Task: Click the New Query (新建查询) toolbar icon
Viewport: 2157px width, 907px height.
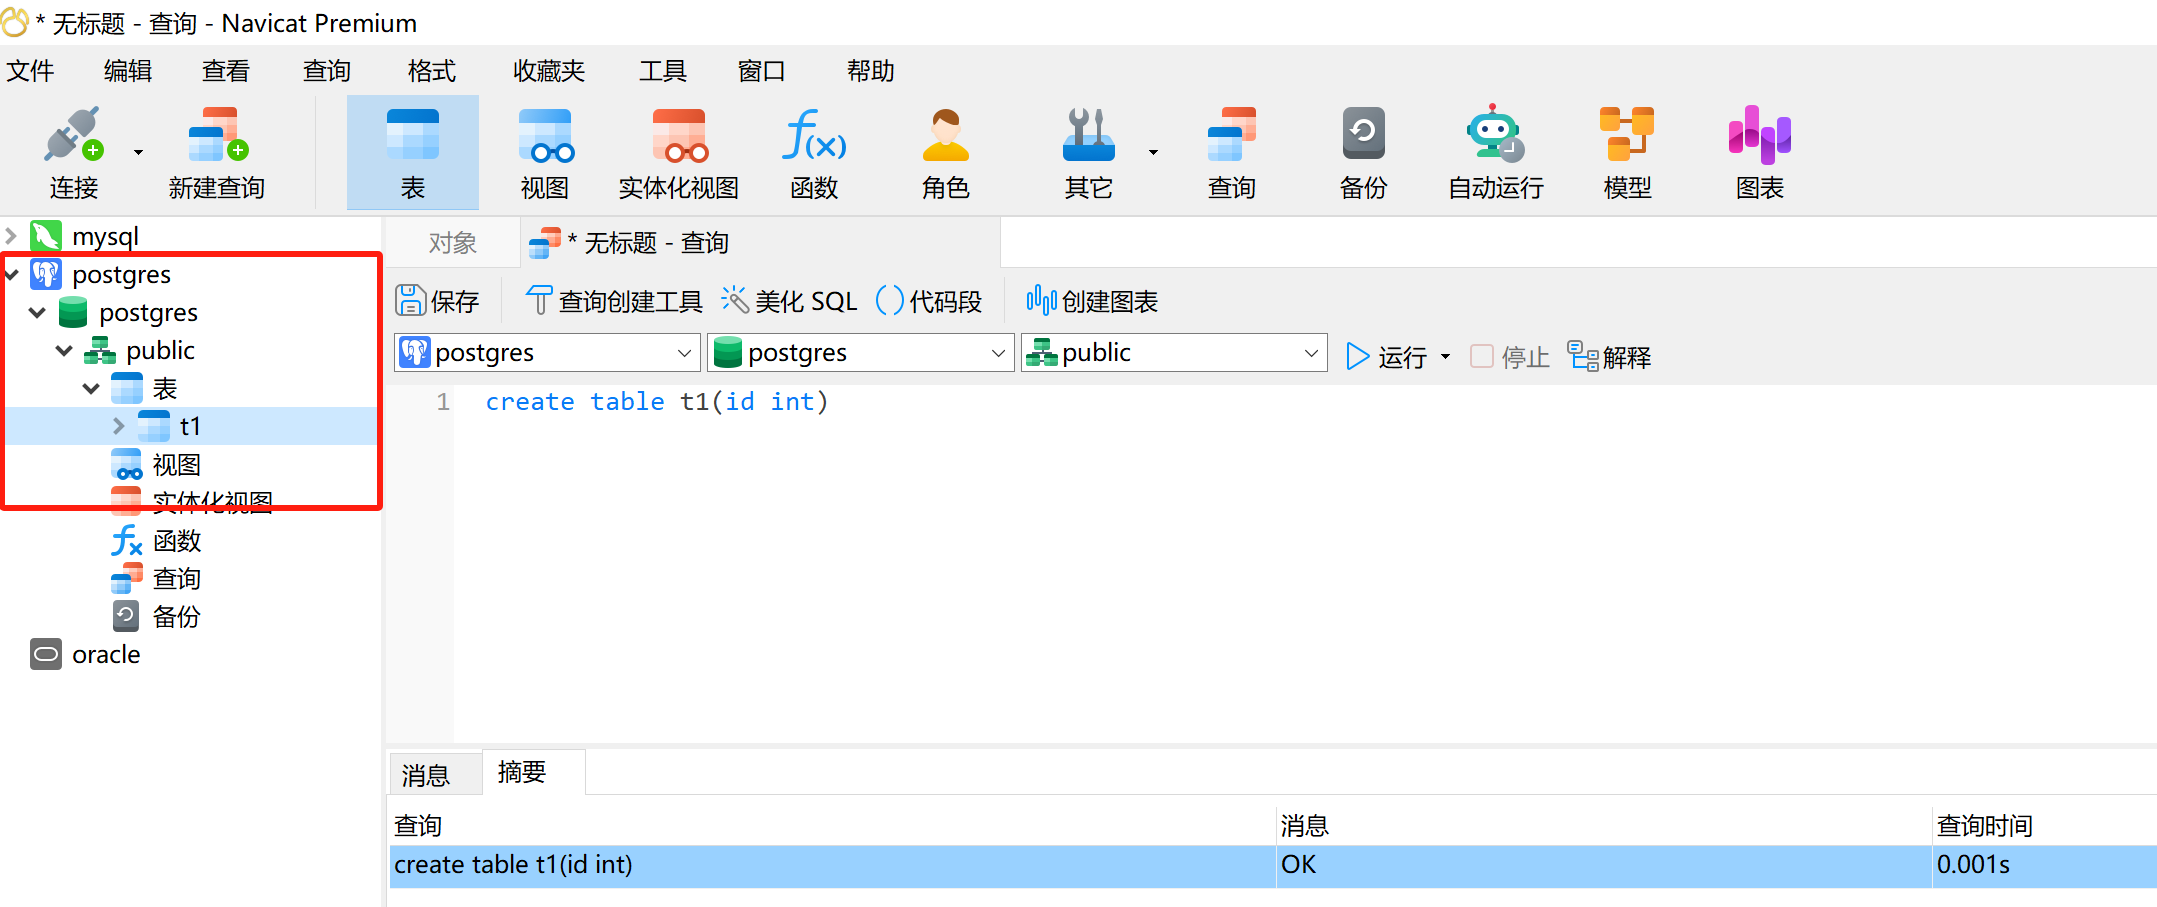Action: pos(217,135)
